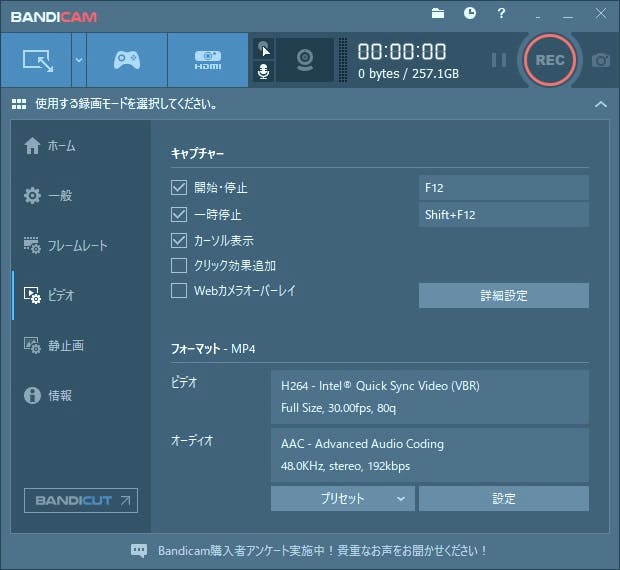
Task: Start recording with the REC button
Action: [550, 60]
